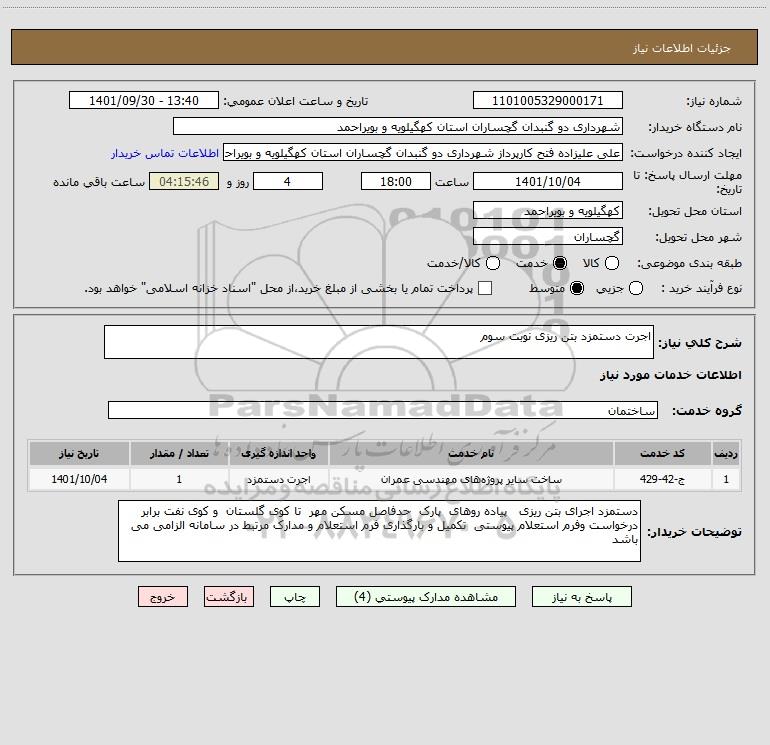Viewport: 770px width, 745px height.
Task: Click the اطلاعات خدمات مورد نیاز heading
Action: pos(670,375)
